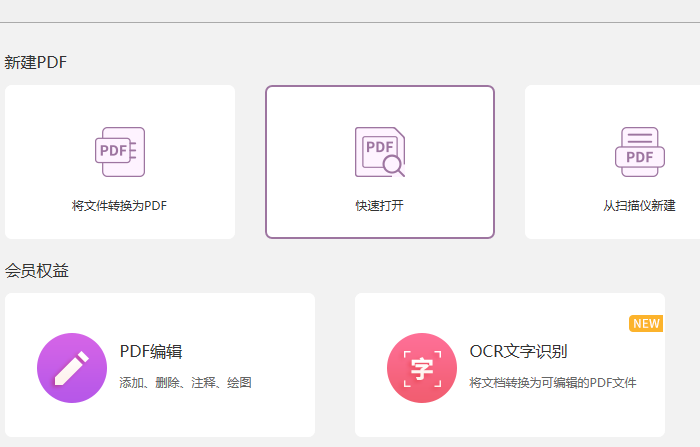Click the 快速打开 label
Image resolution: width=700 pixels, height=447 pixels.
pos(379,206)
